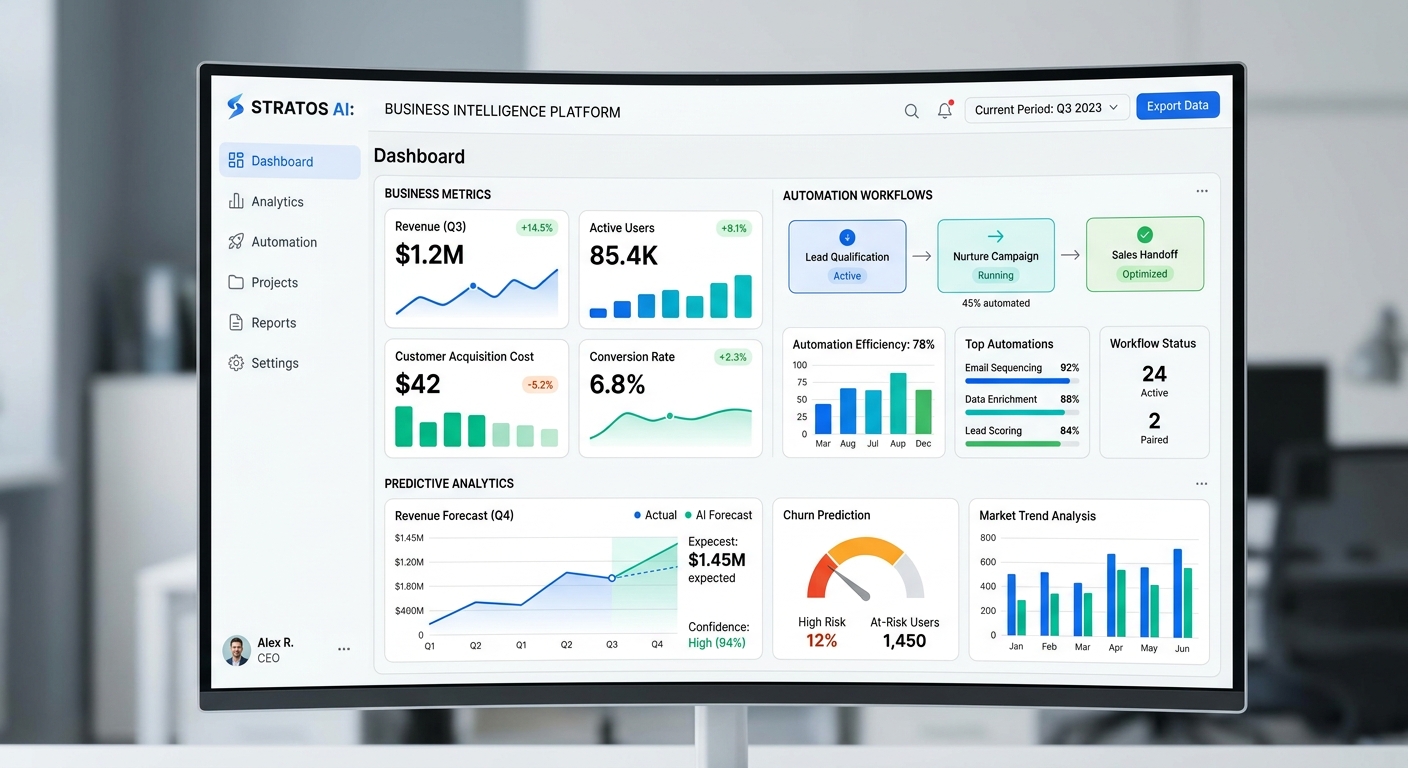
Task: Click the Revenue (Q3) line chart point
Action: pos(473,287)
